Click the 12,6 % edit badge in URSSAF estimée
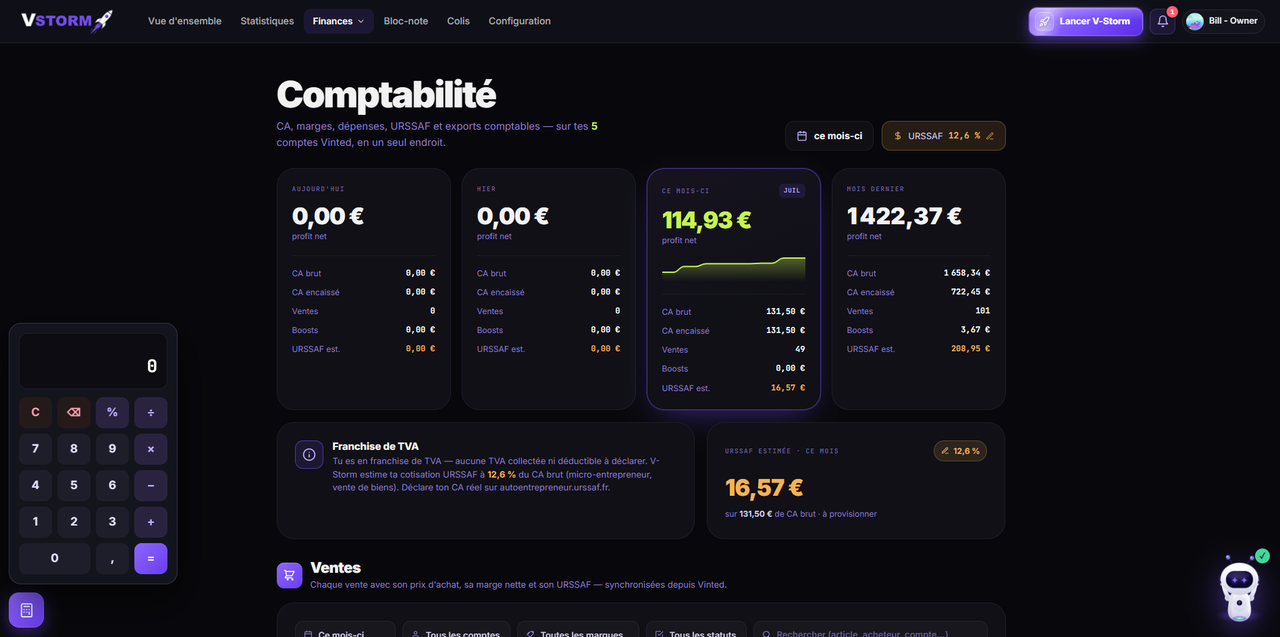This screenshot has height=637, width=1280. (960, 451)
